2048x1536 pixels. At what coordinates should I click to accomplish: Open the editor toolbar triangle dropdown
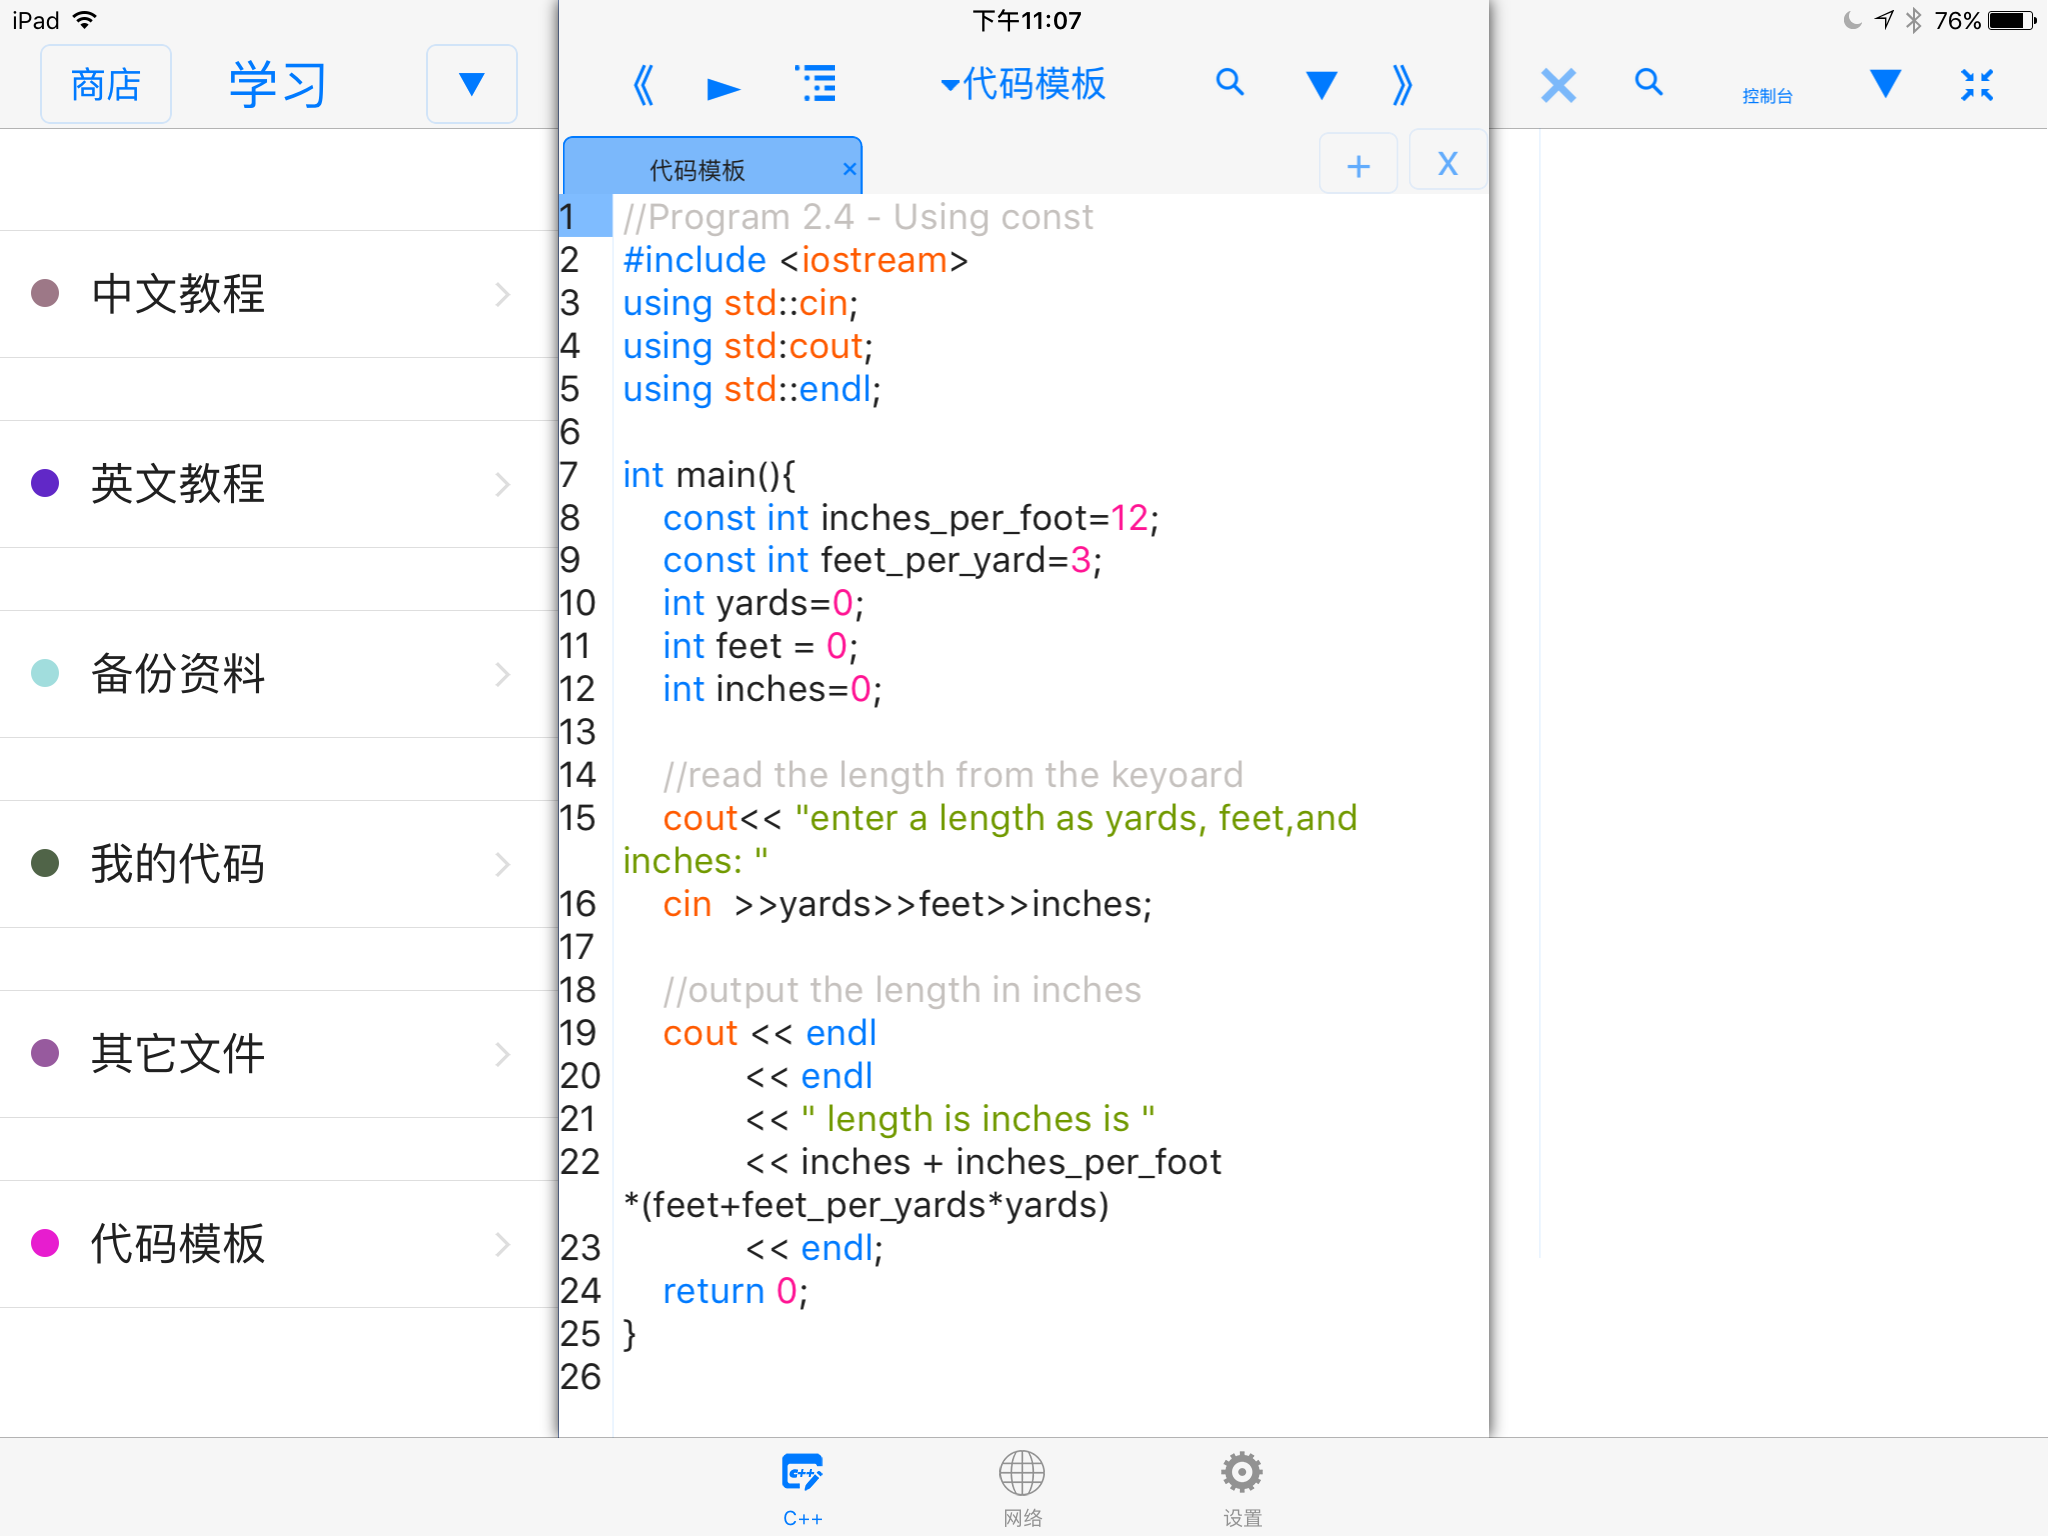(x=1321, y=85)
